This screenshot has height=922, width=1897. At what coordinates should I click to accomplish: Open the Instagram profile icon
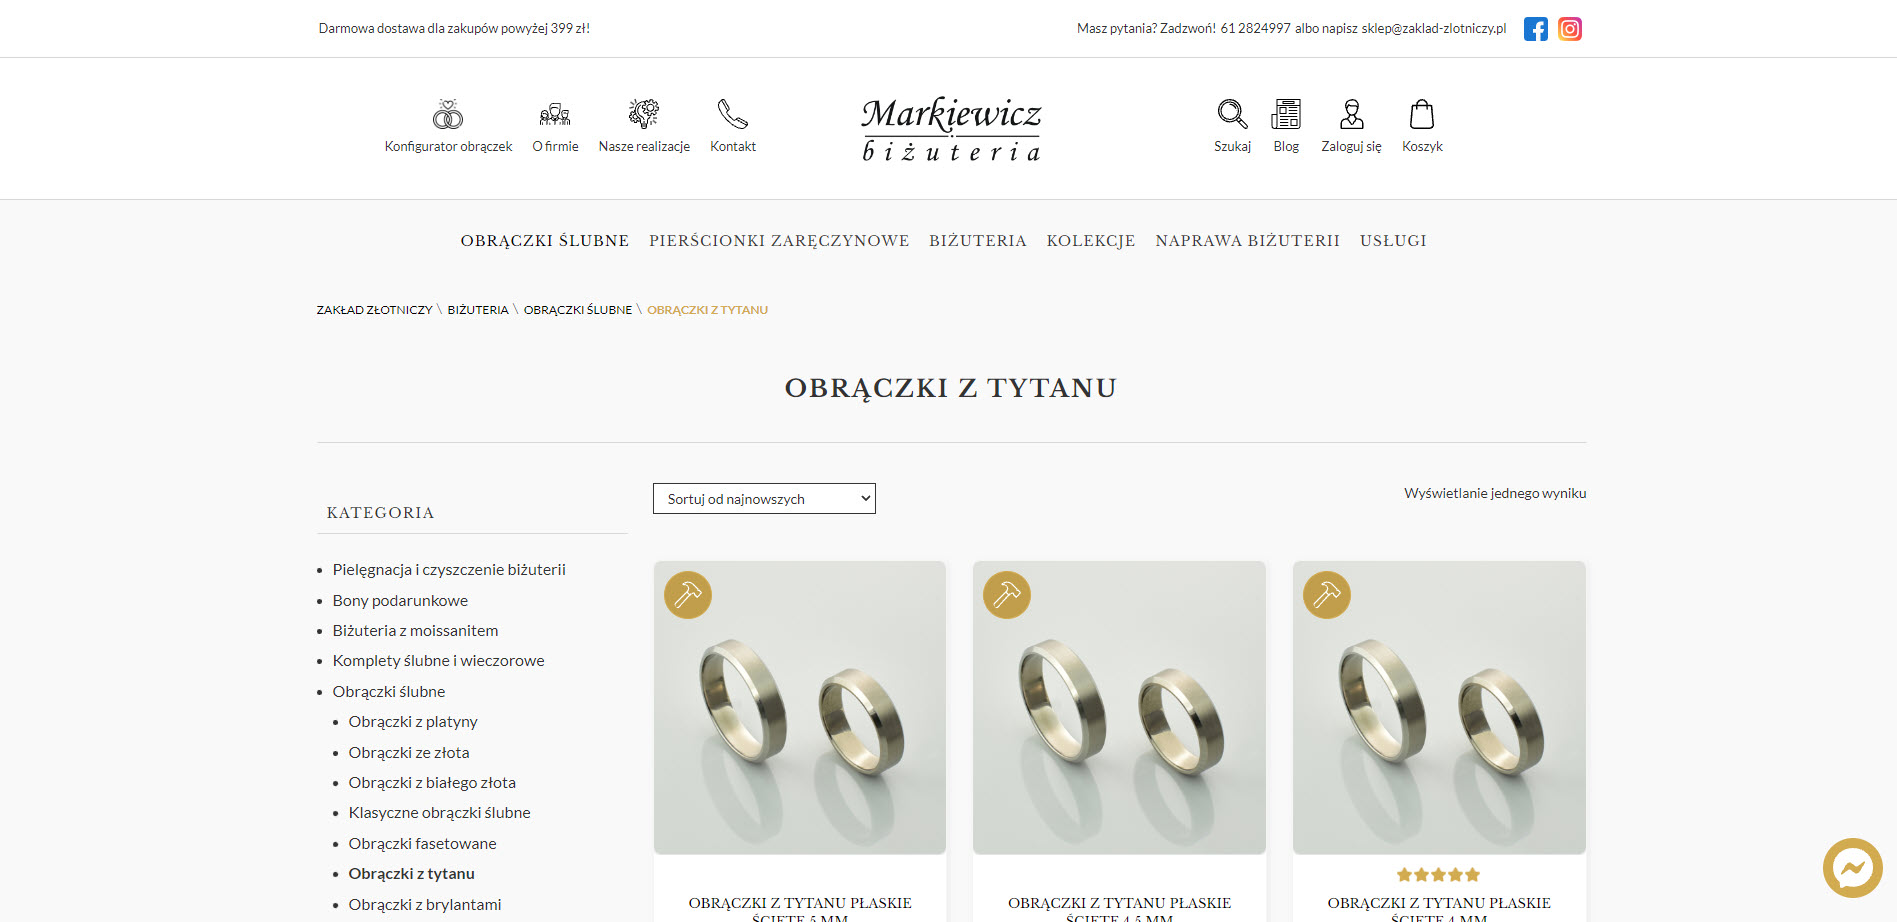pyautogui.click(x=1570, y=29)
